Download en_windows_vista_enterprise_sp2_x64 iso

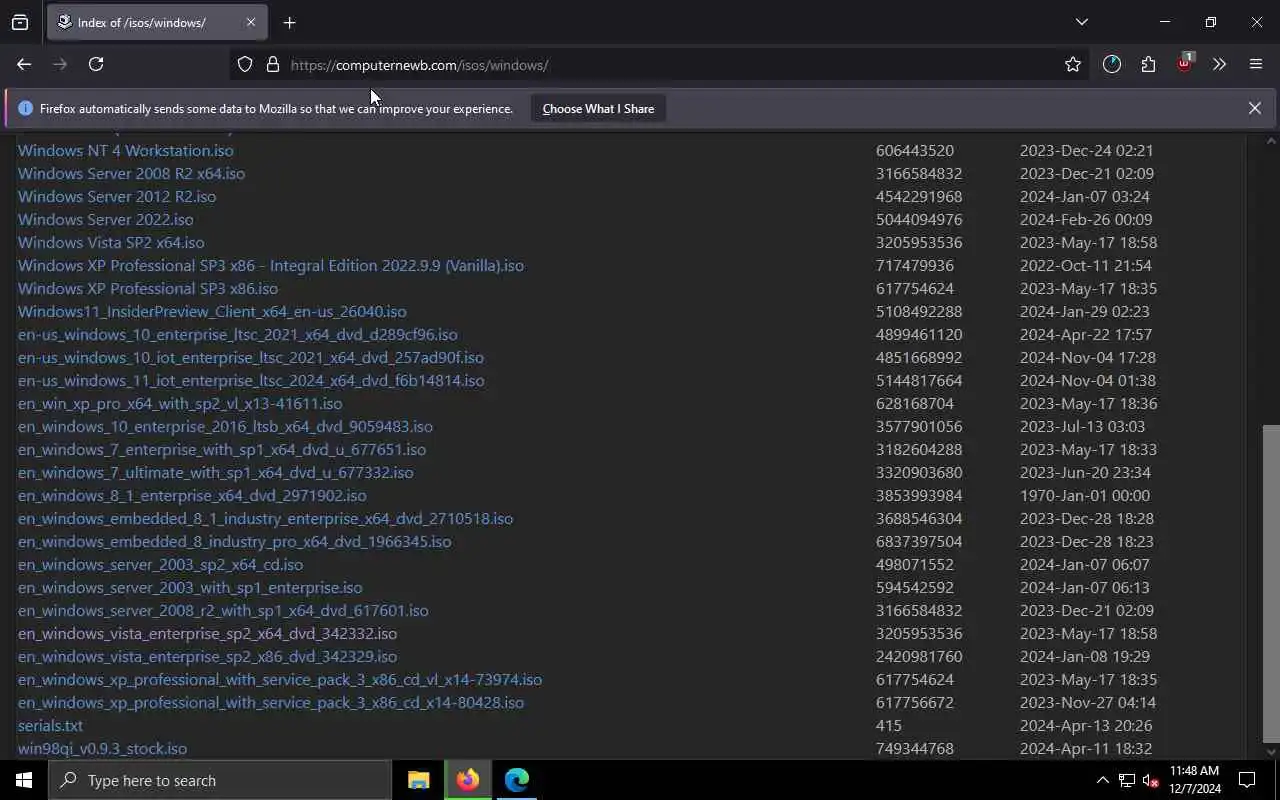207,634
